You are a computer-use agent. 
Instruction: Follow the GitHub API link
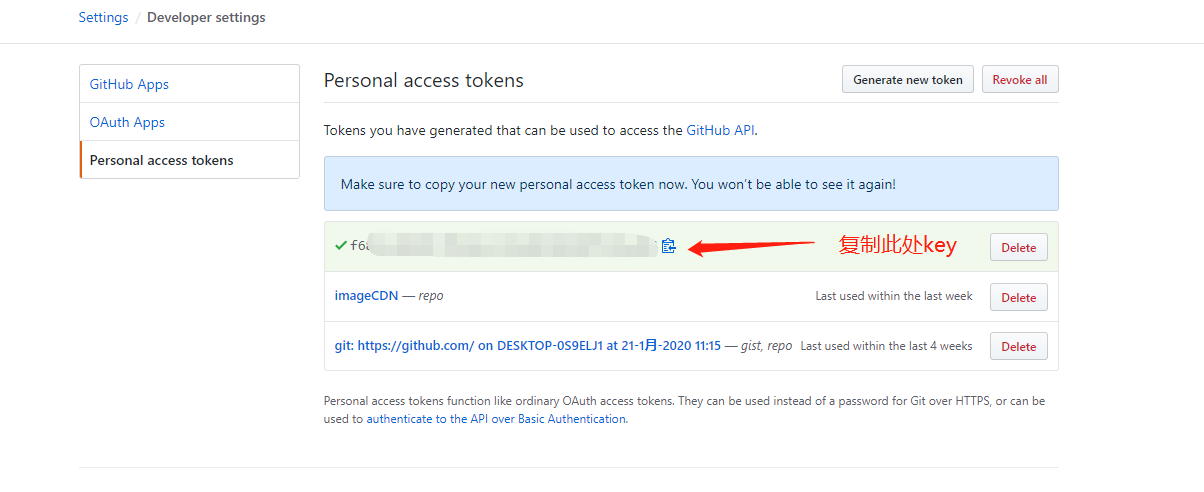coord(720,130)
